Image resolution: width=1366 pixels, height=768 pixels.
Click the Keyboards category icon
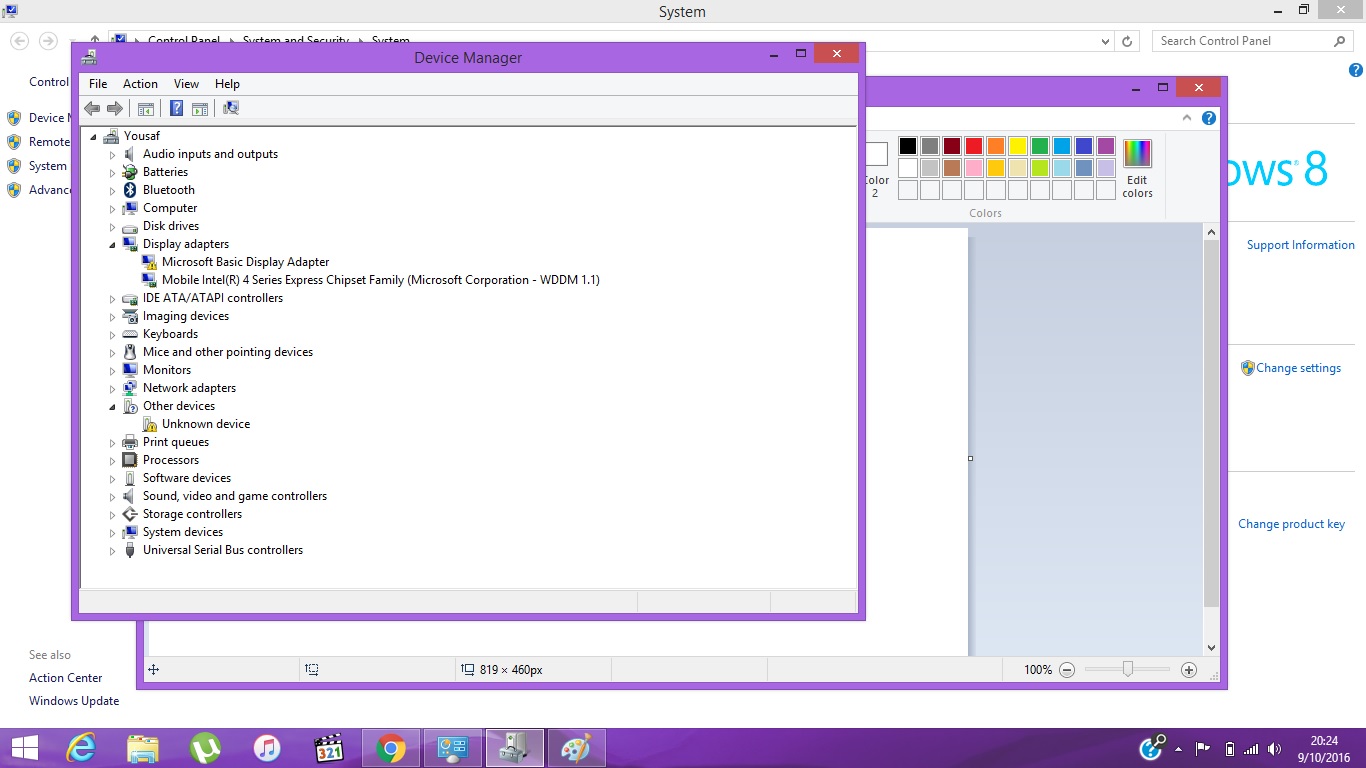[x=130, y=334]
